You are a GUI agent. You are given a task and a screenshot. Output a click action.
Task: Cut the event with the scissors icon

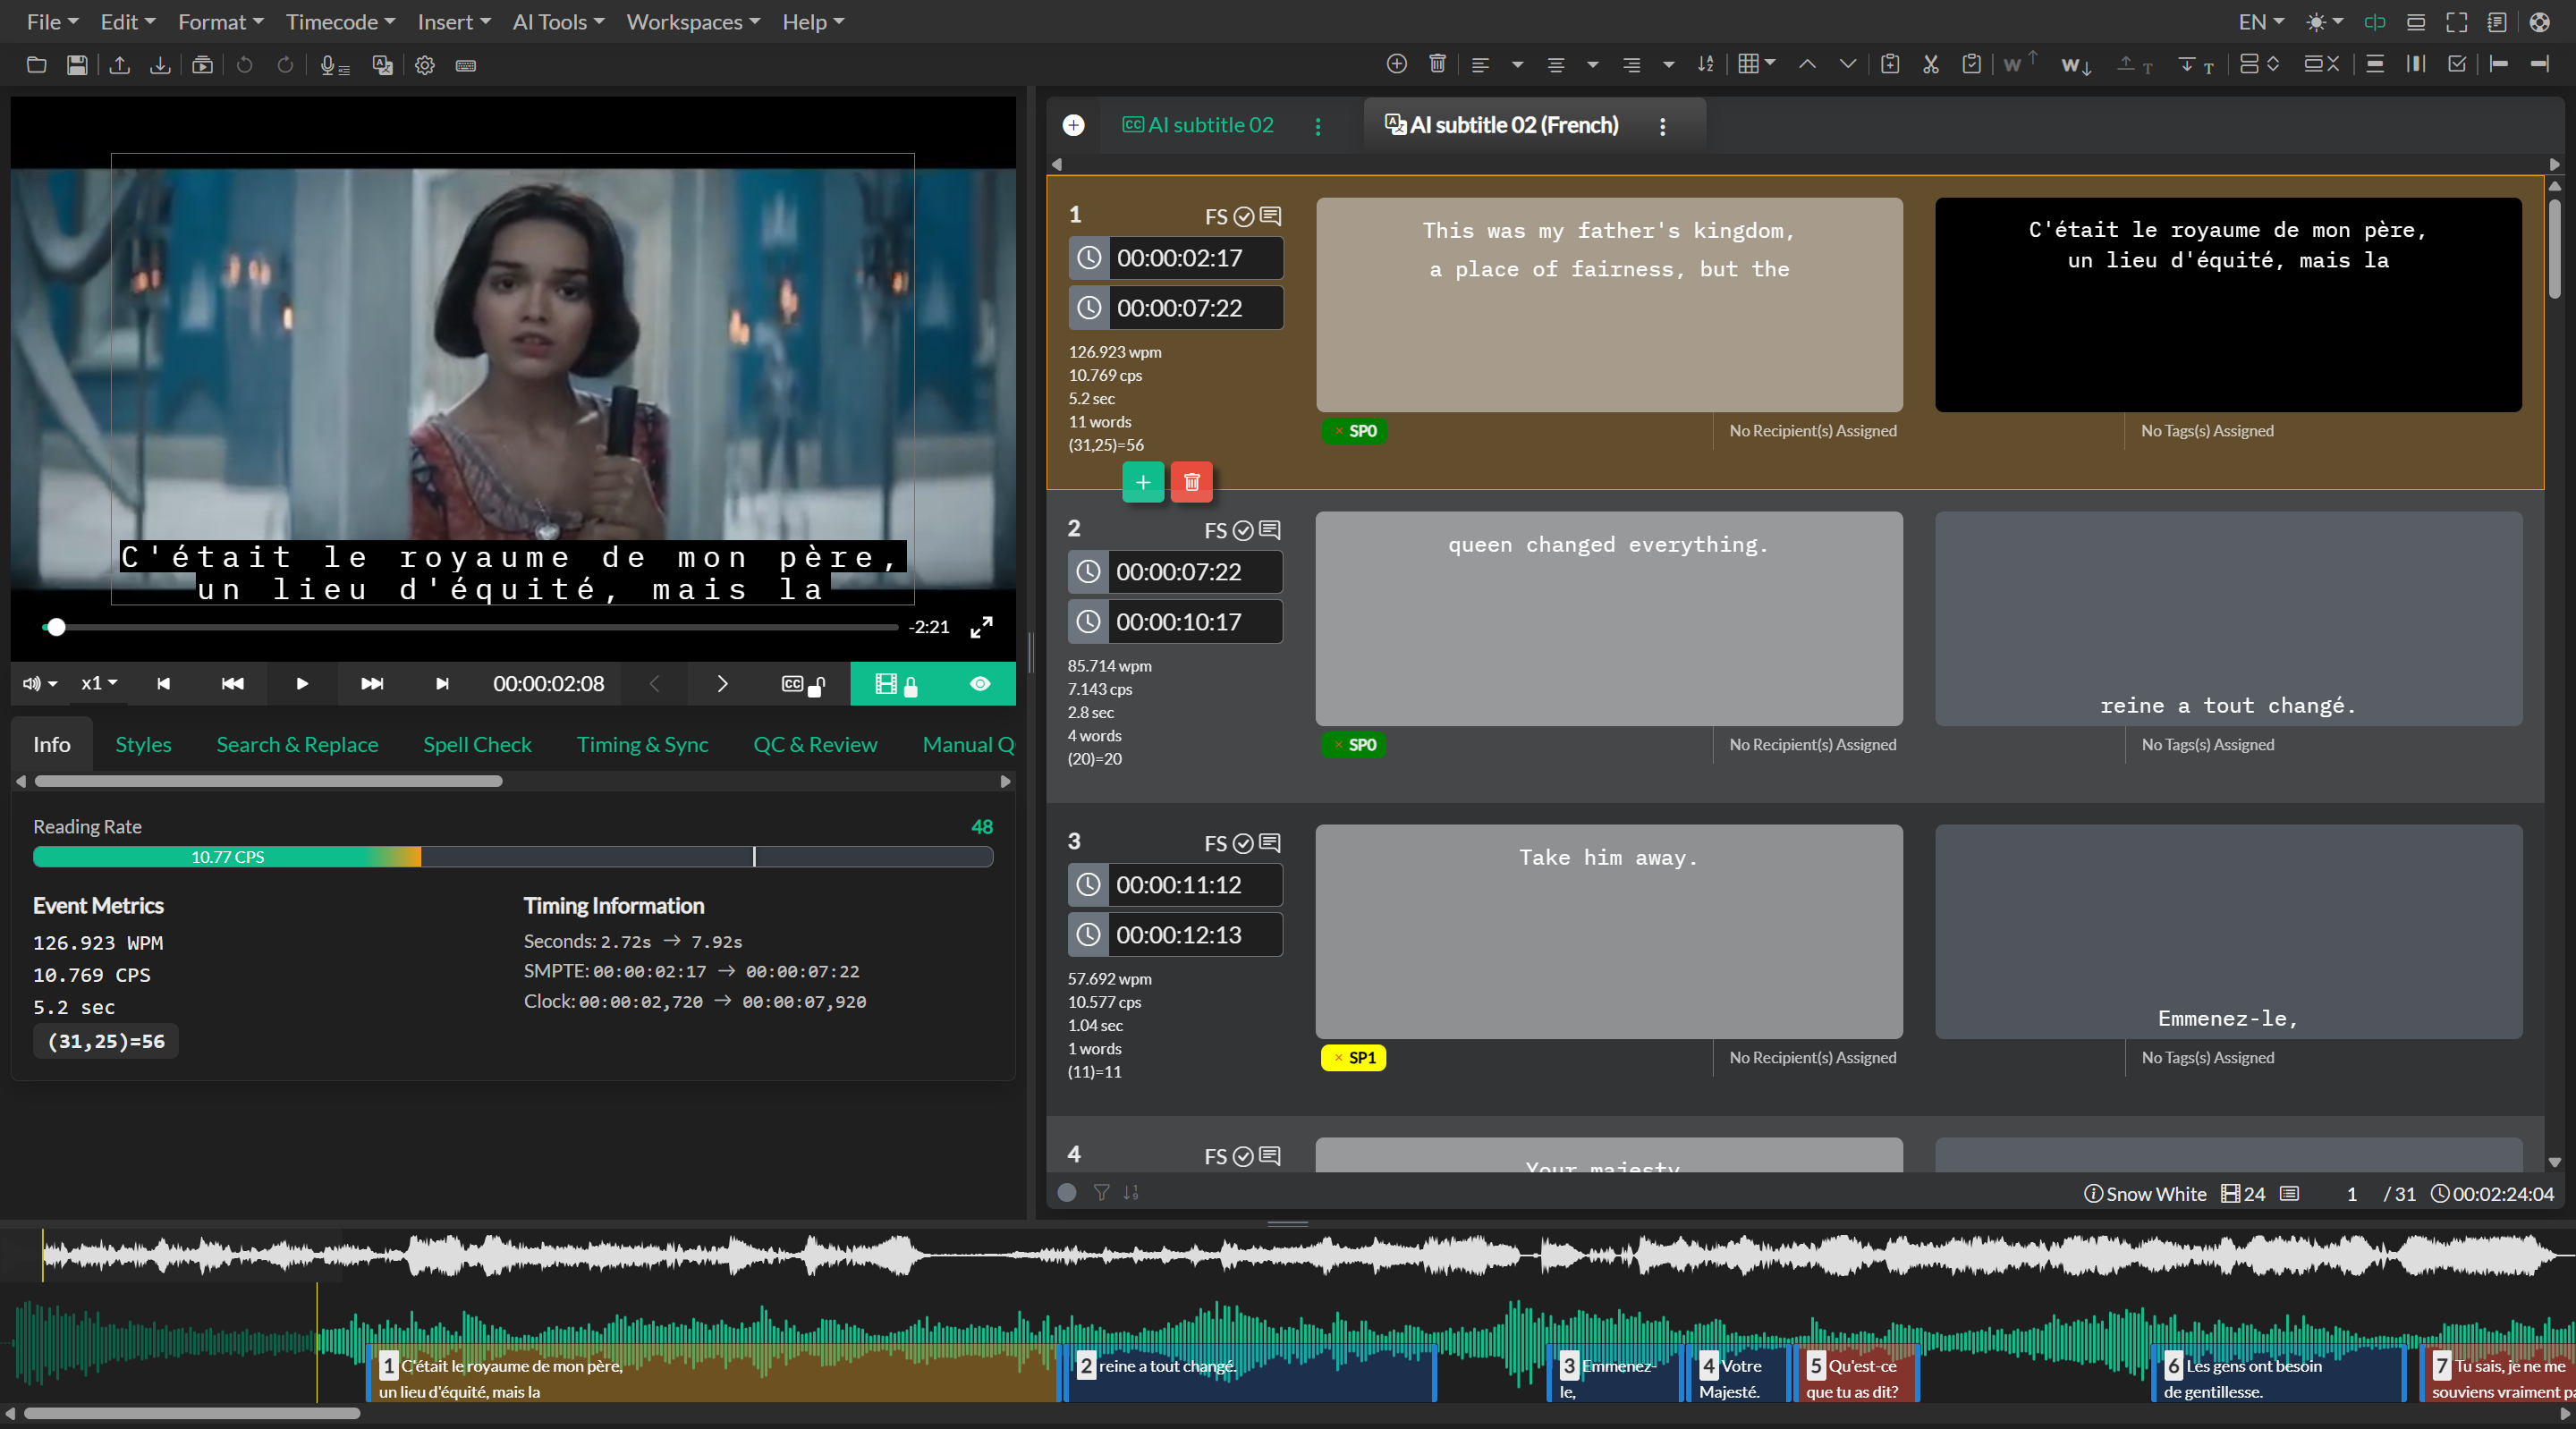(1931, 64)
